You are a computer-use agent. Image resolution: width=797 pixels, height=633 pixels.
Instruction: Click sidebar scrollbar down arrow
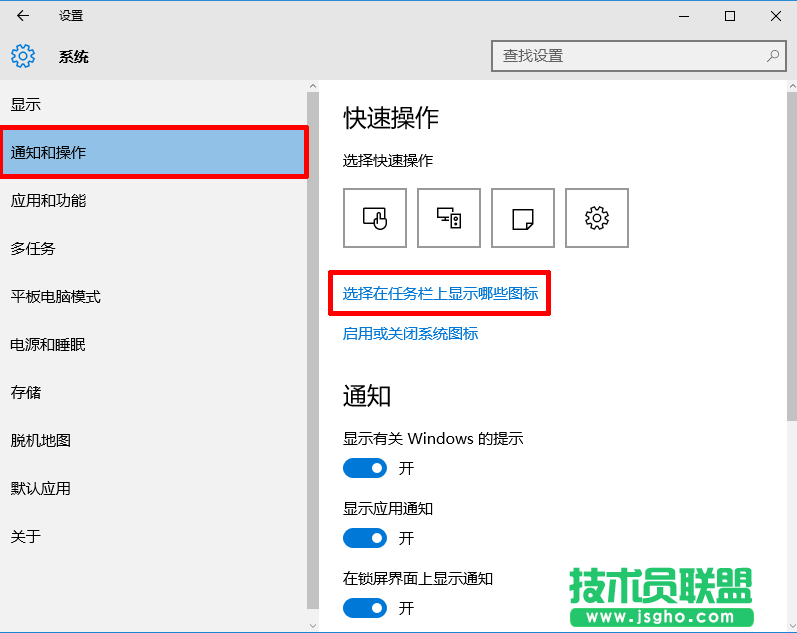313,625
